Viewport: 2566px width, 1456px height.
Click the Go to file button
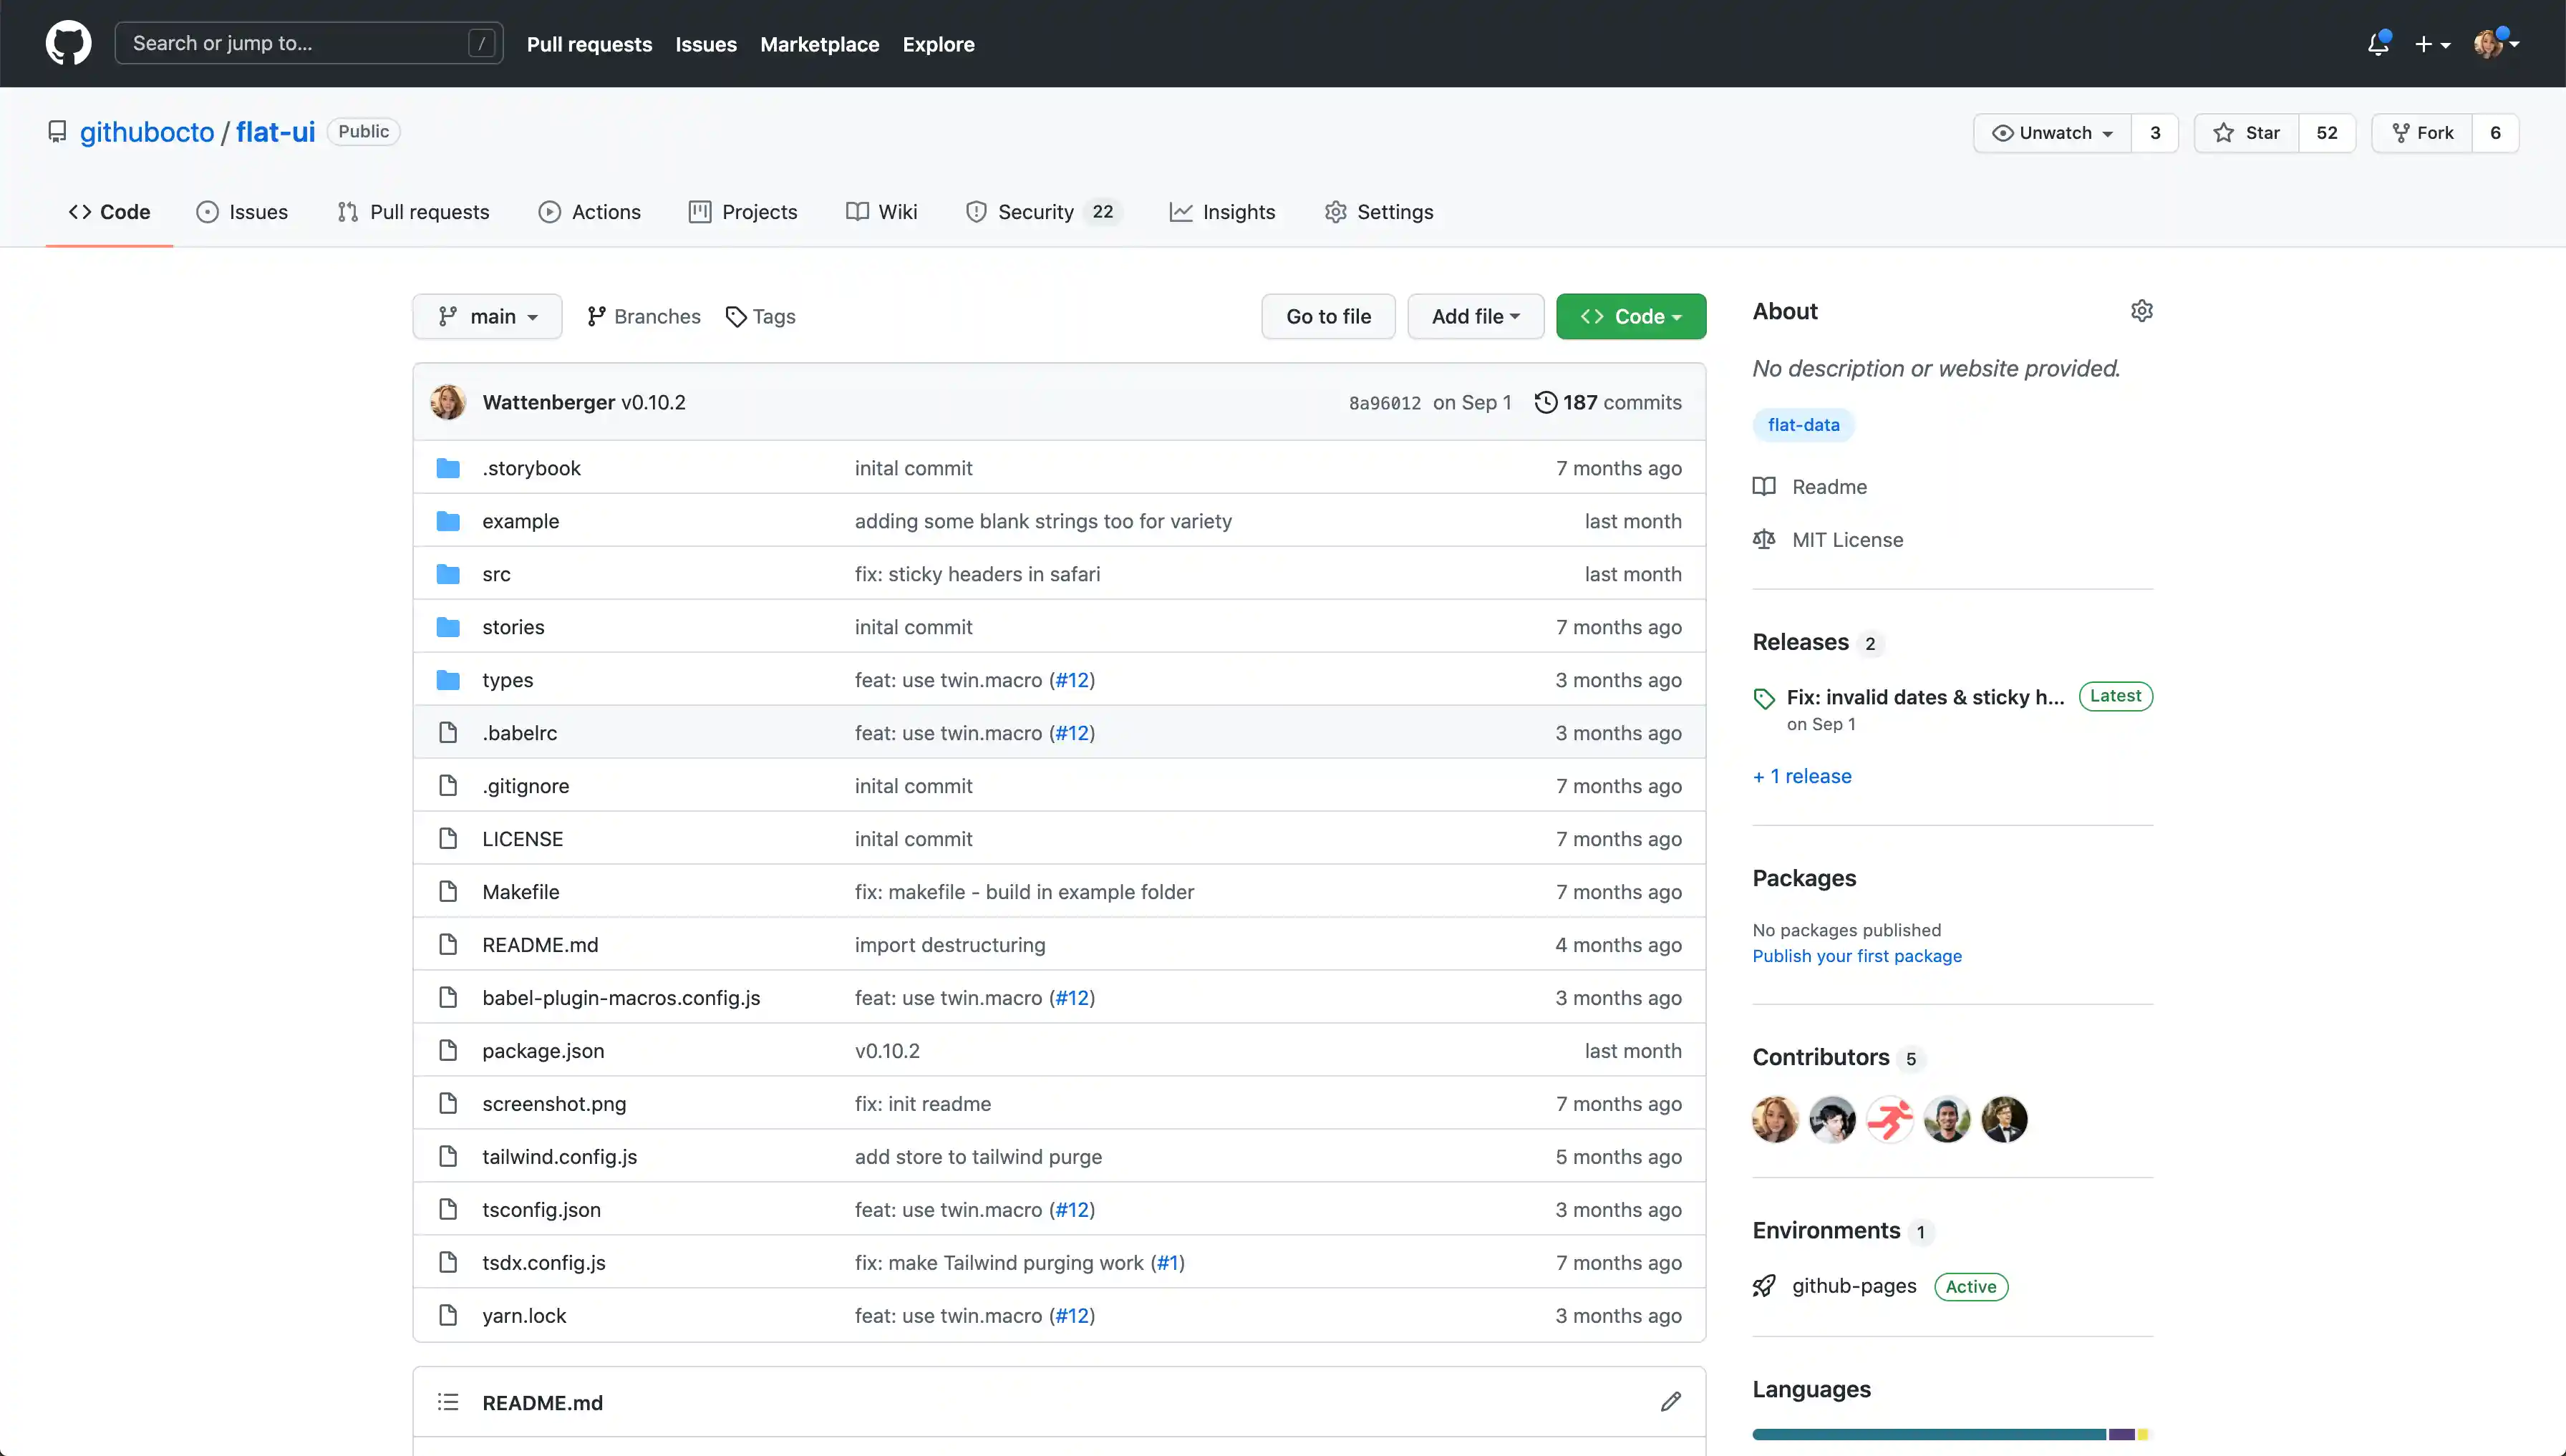1328,316
